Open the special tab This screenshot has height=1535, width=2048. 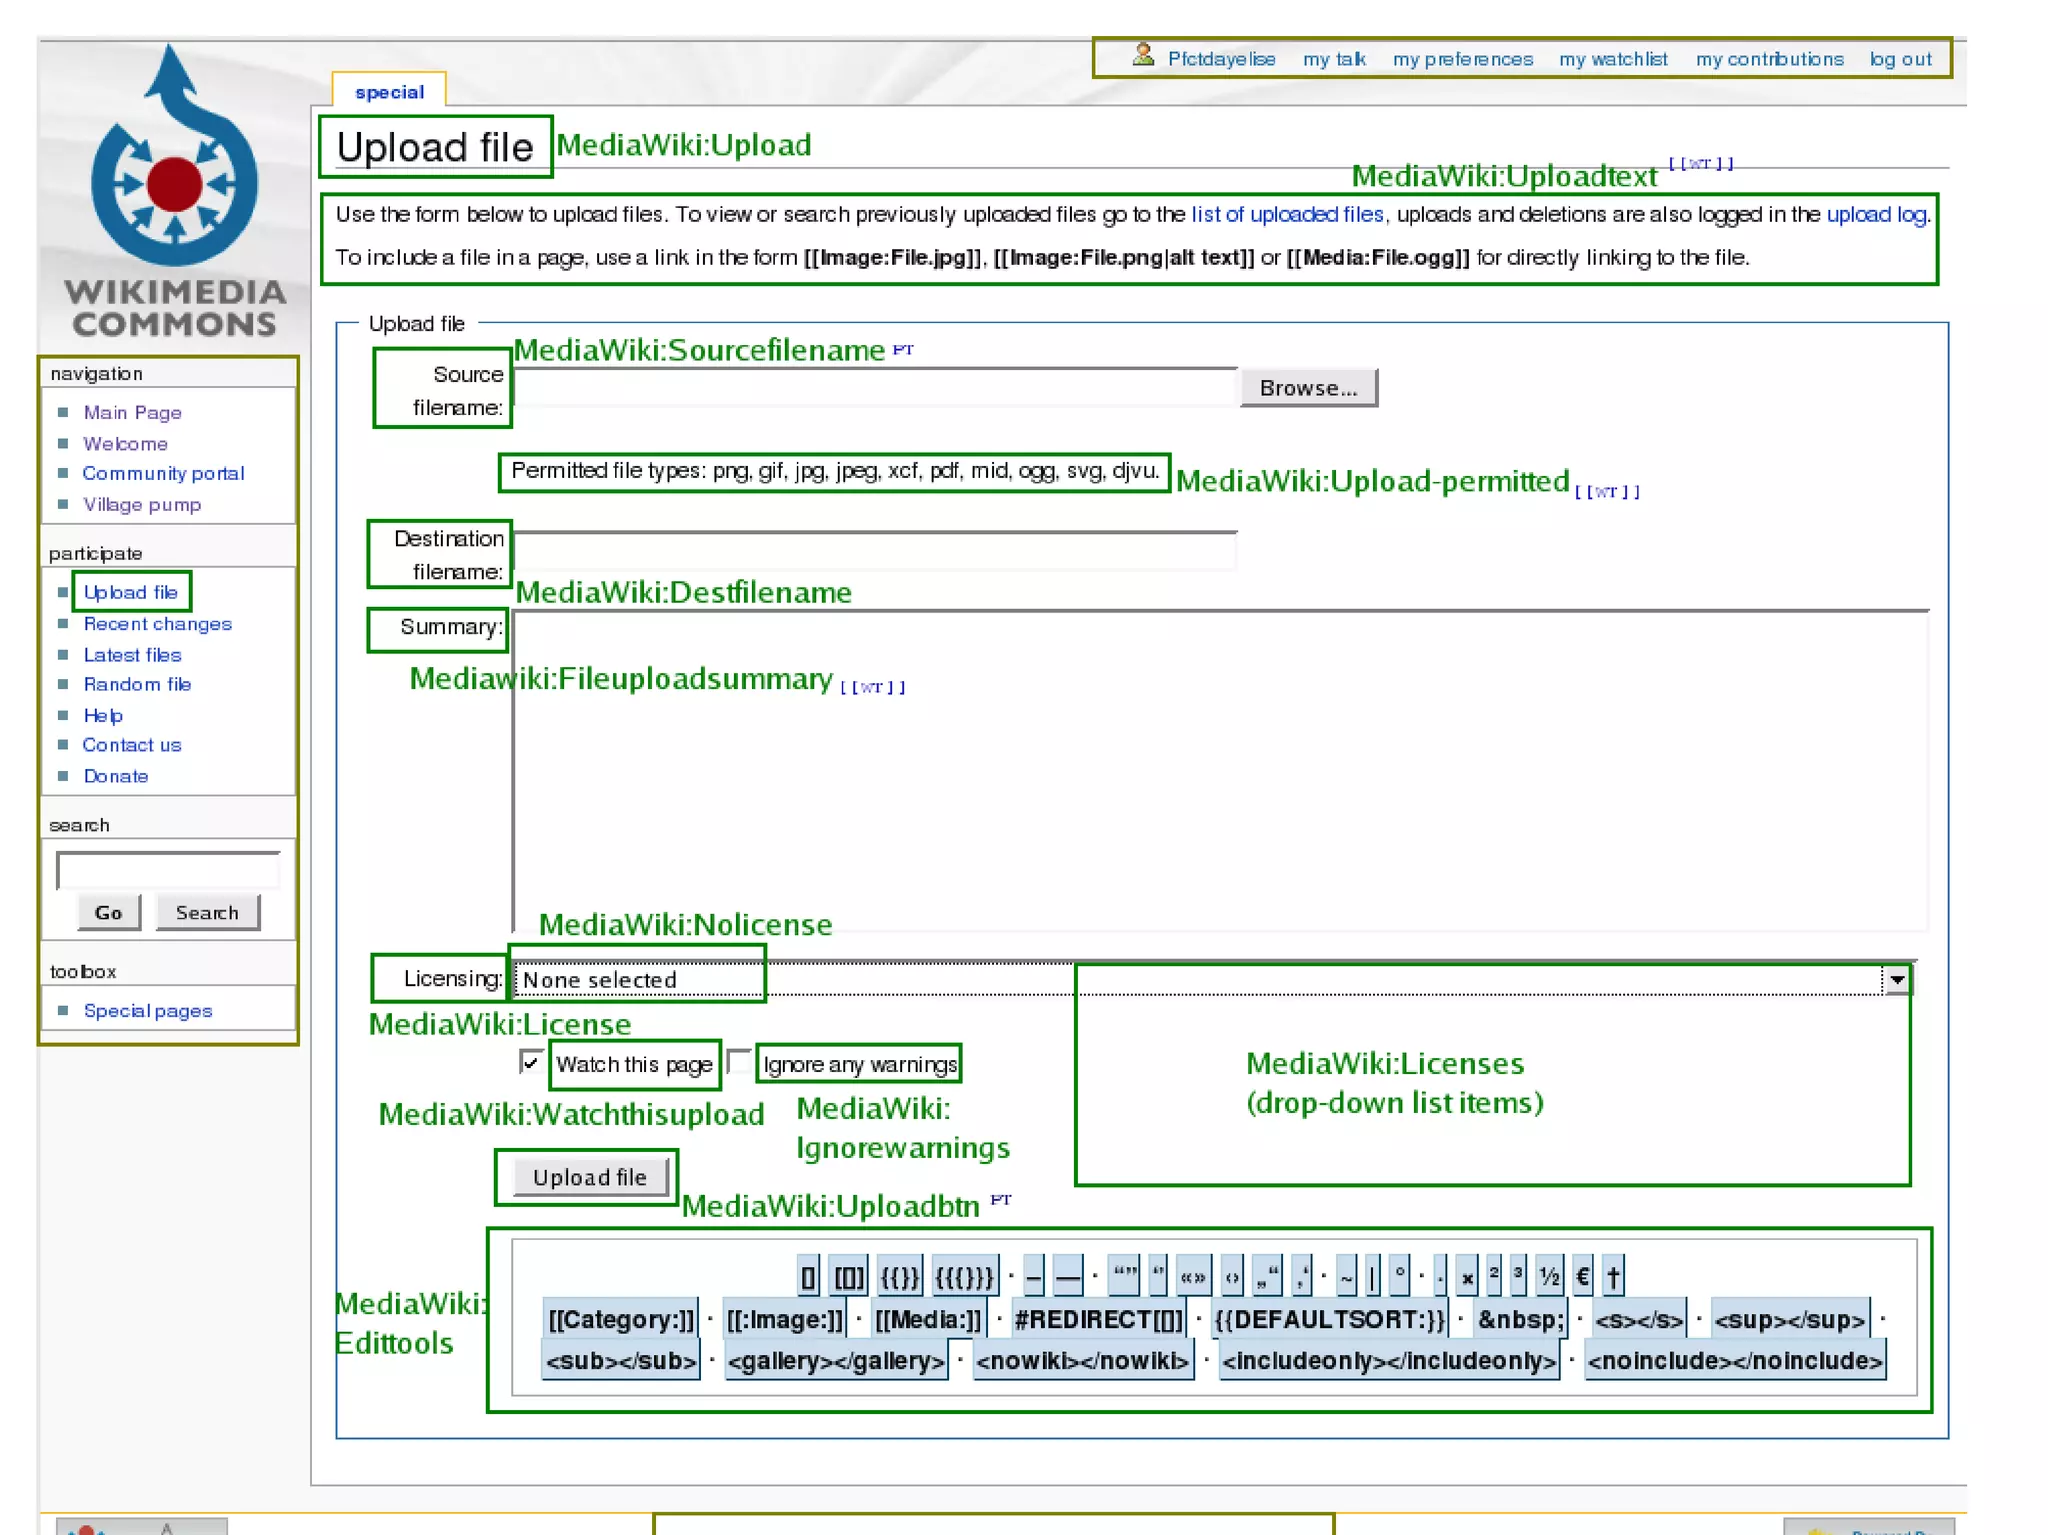coord(389,92)
